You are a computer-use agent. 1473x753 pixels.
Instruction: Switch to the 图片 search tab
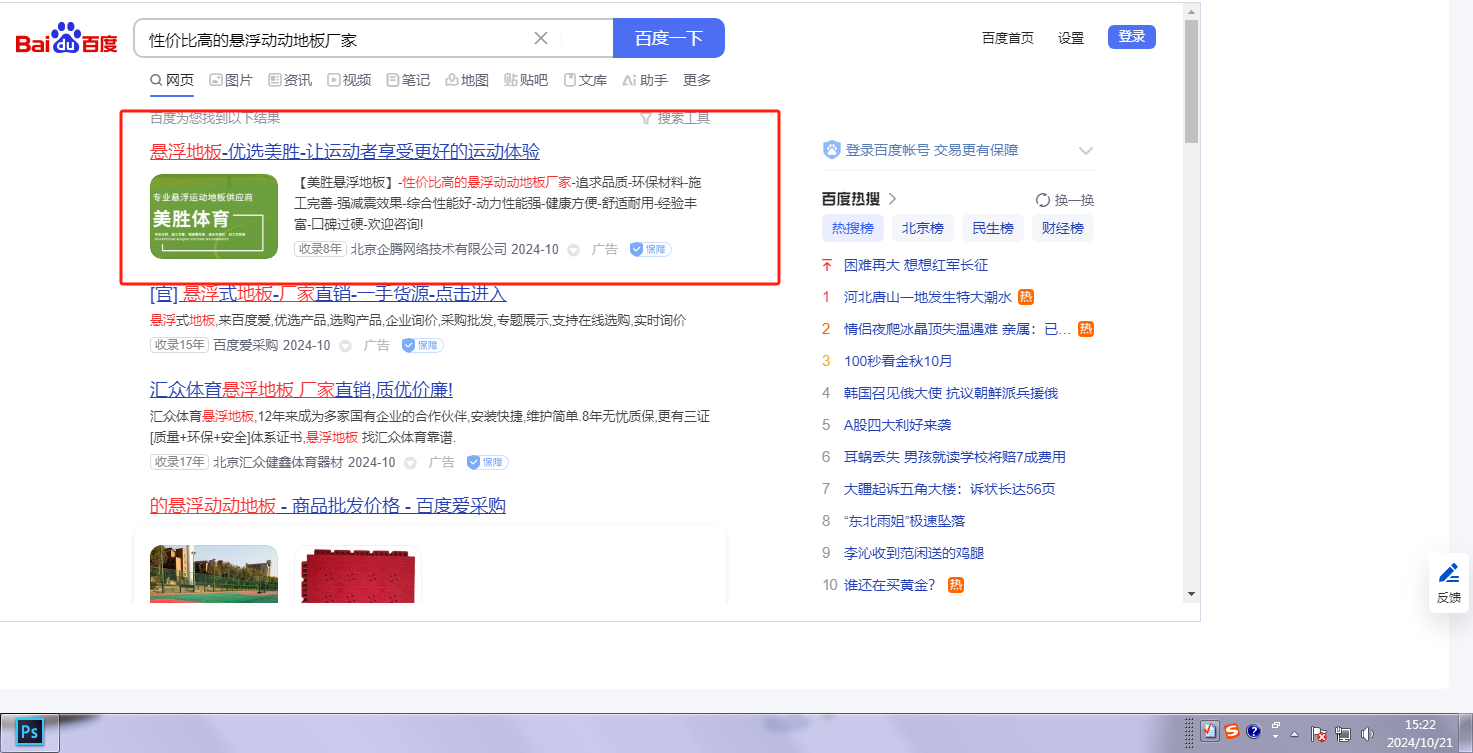[230, 80]
